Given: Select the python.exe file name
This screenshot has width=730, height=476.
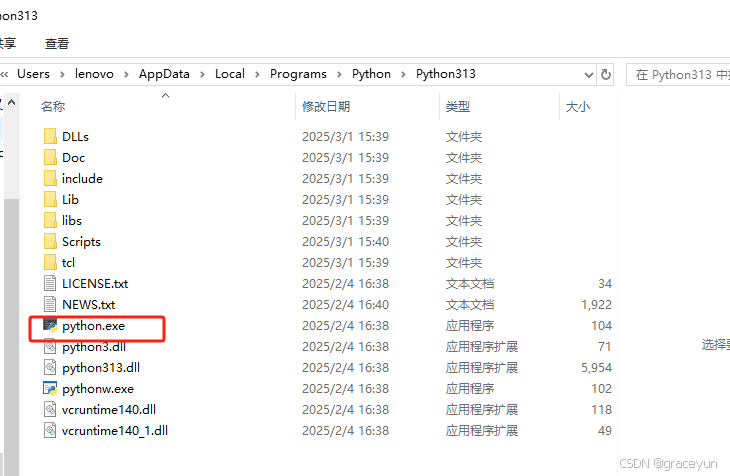Looking at the screenshot, I should (93, 326).
